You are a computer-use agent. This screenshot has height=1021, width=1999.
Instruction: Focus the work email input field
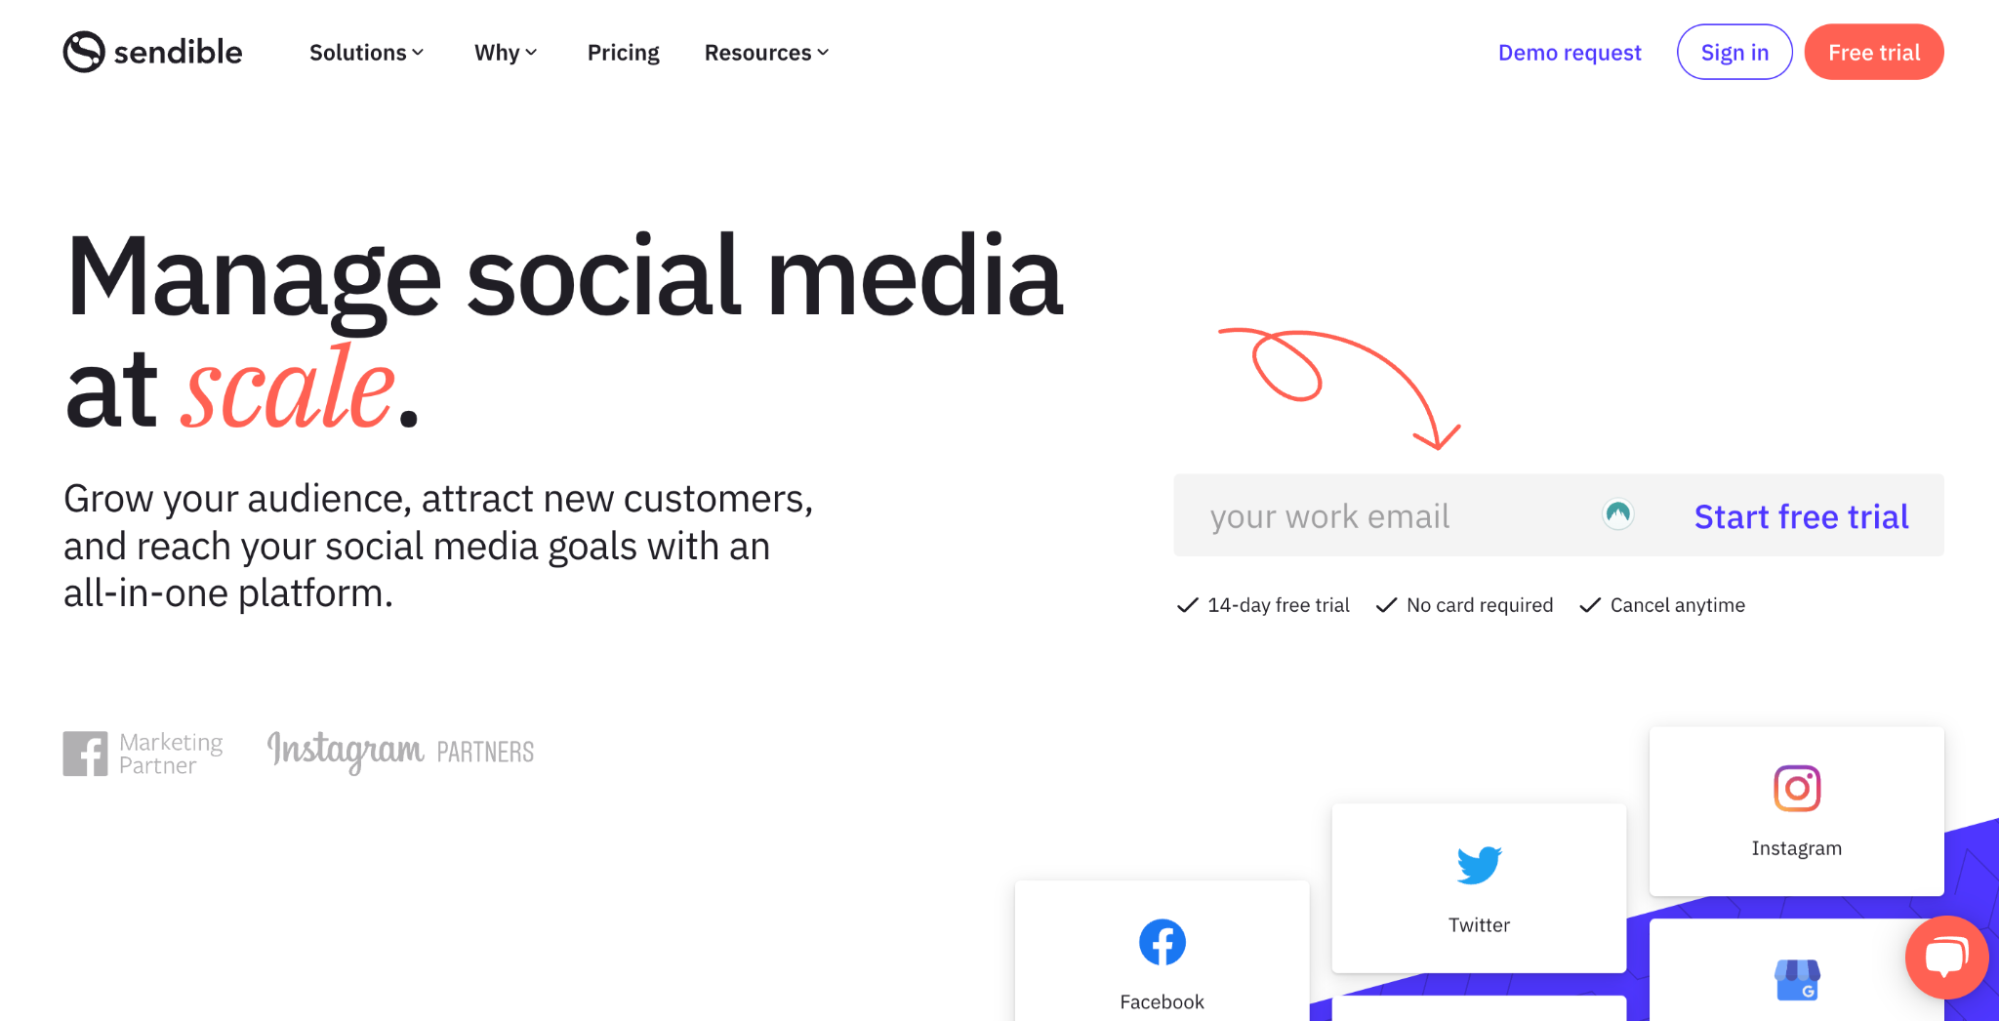coord(1380,516)
